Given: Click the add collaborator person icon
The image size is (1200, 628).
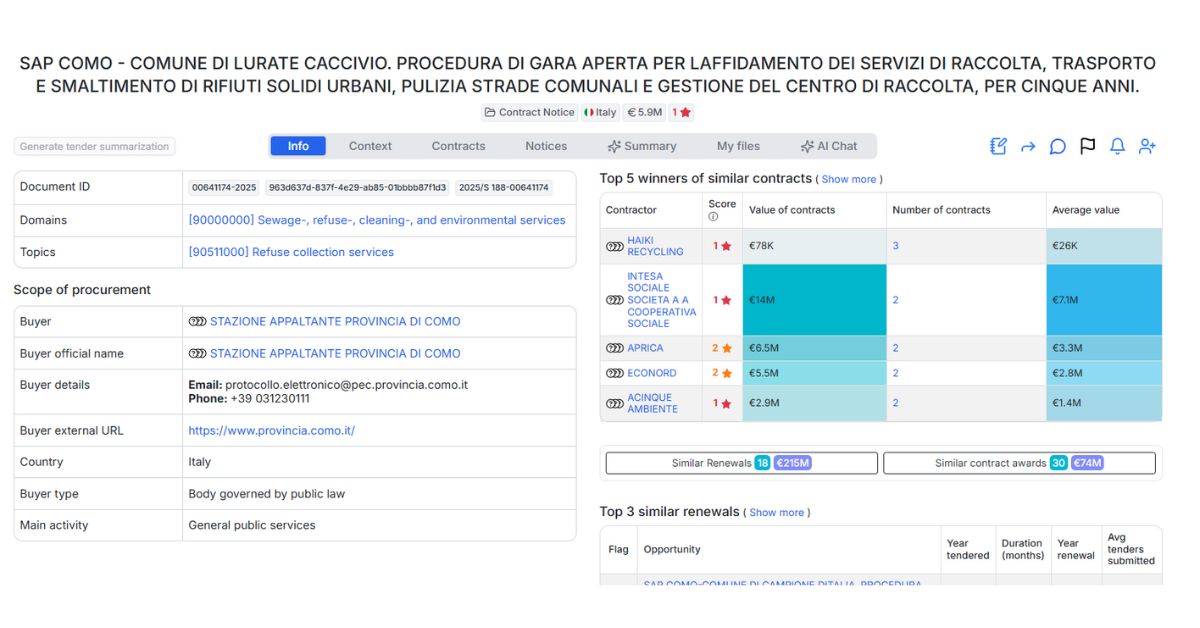Looking at the screenshot, I should [x=1147, y=146].
